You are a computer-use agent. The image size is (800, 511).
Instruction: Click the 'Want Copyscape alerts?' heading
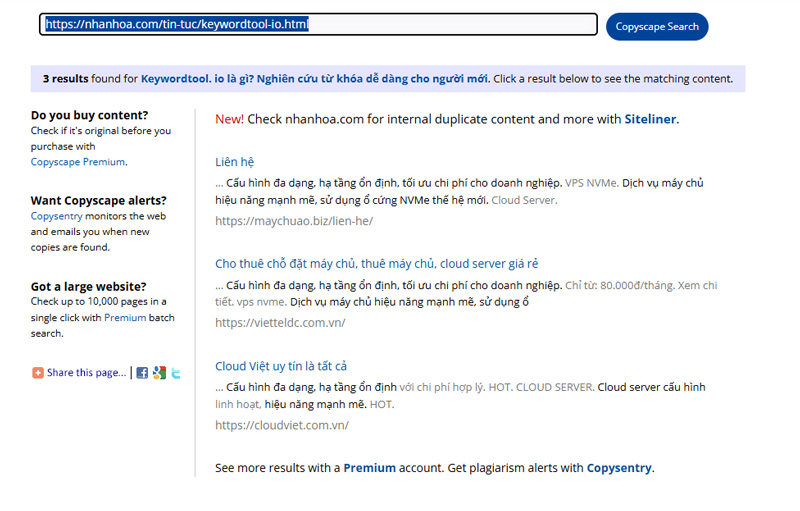coord(98,200)
